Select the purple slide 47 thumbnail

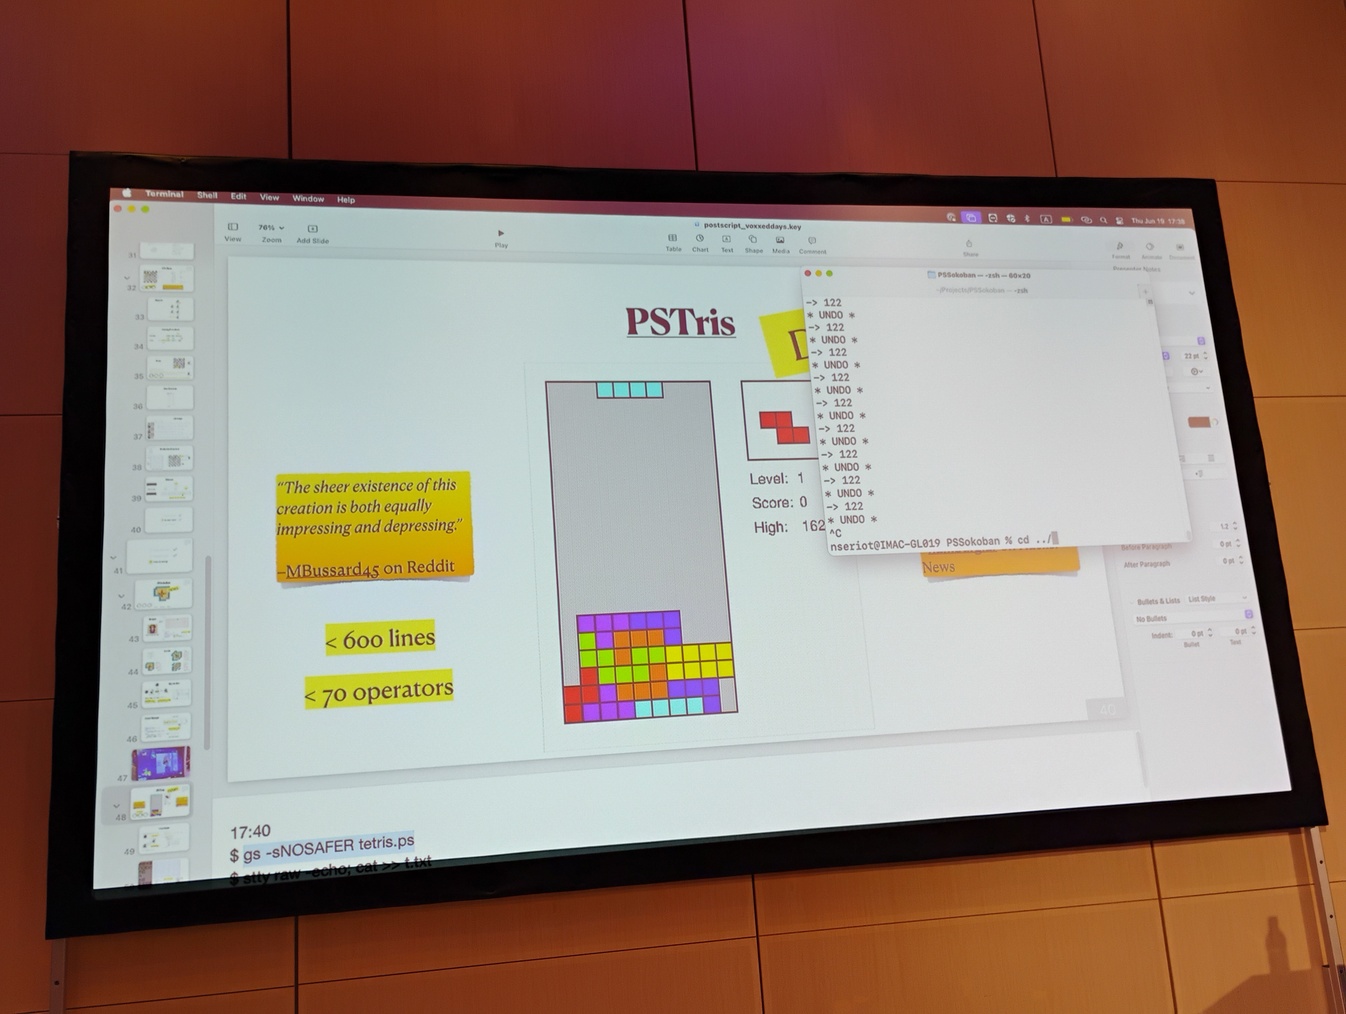(160, 763)
